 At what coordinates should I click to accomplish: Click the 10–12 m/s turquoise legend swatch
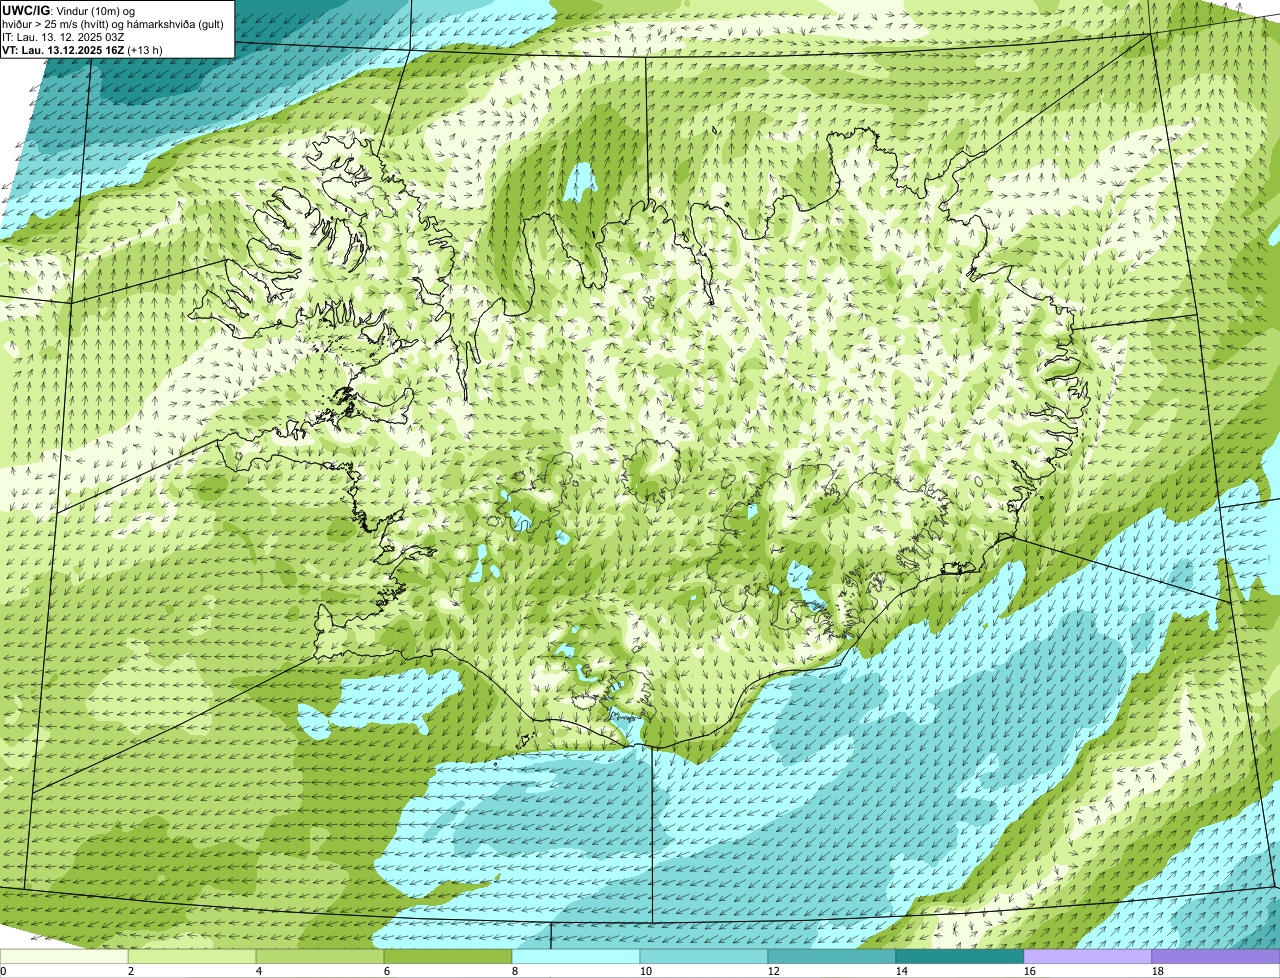point(704,957)
